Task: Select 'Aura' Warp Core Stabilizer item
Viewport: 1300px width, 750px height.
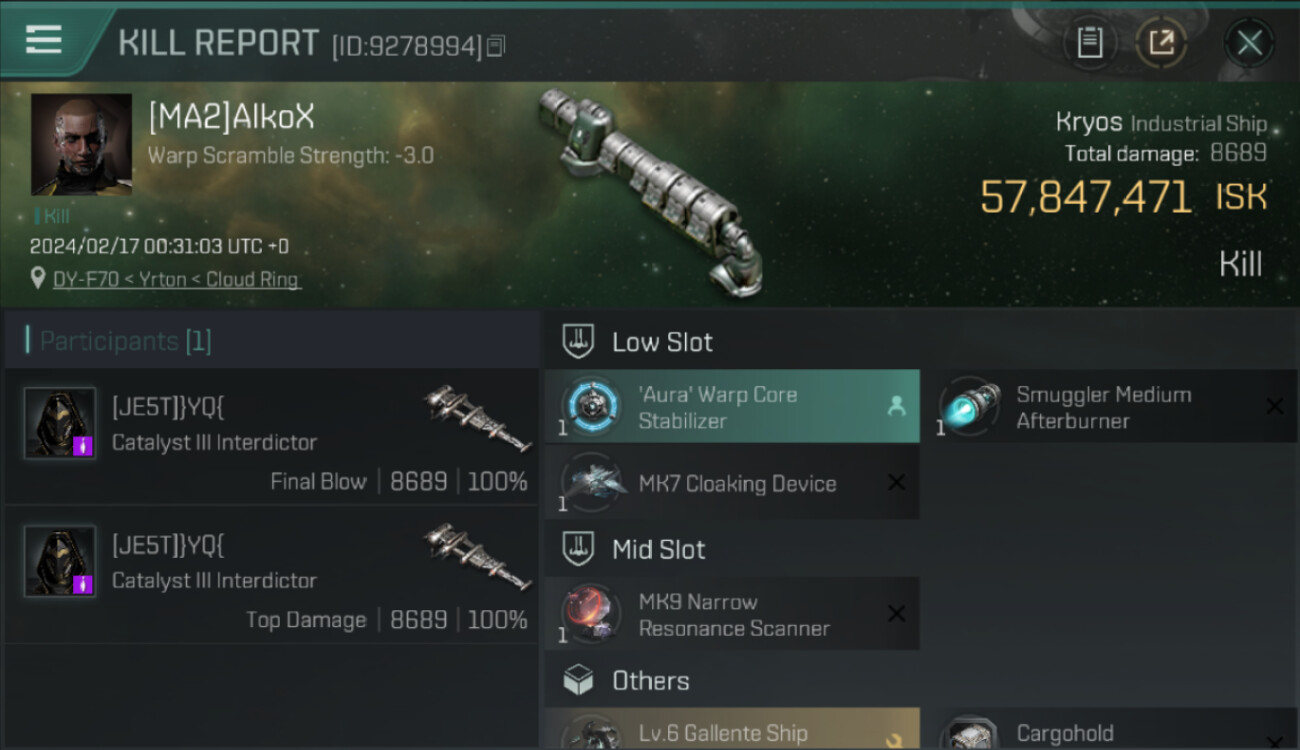Action: tap(732, 407)
